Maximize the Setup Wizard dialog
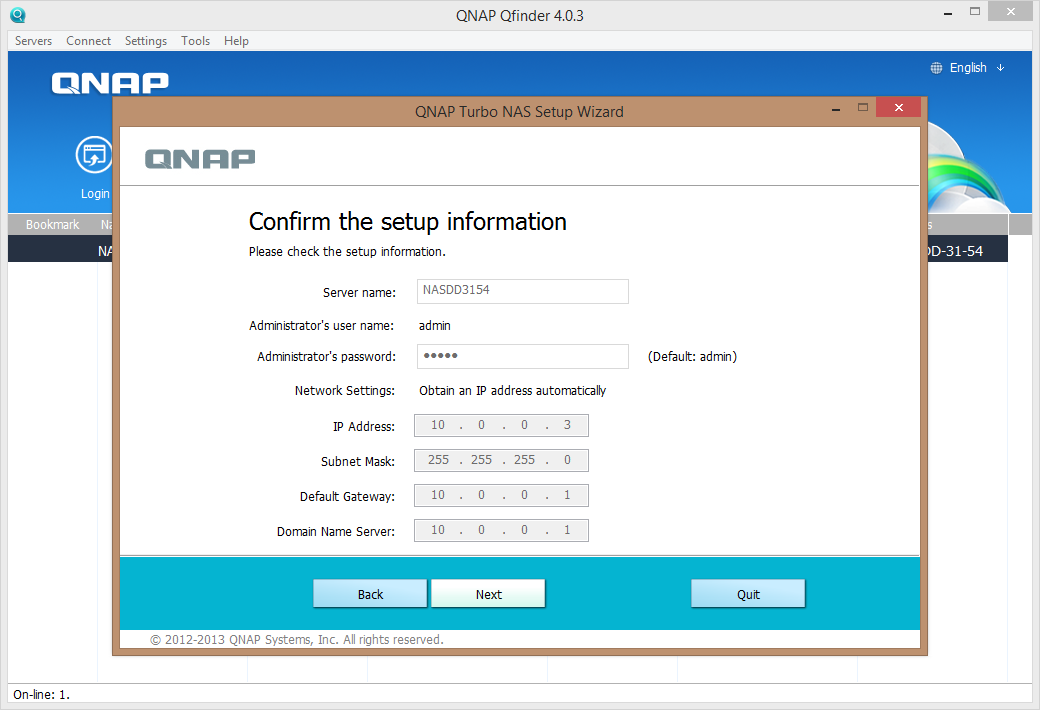This screenshot has width=1040, height=710. coord(863,107)
